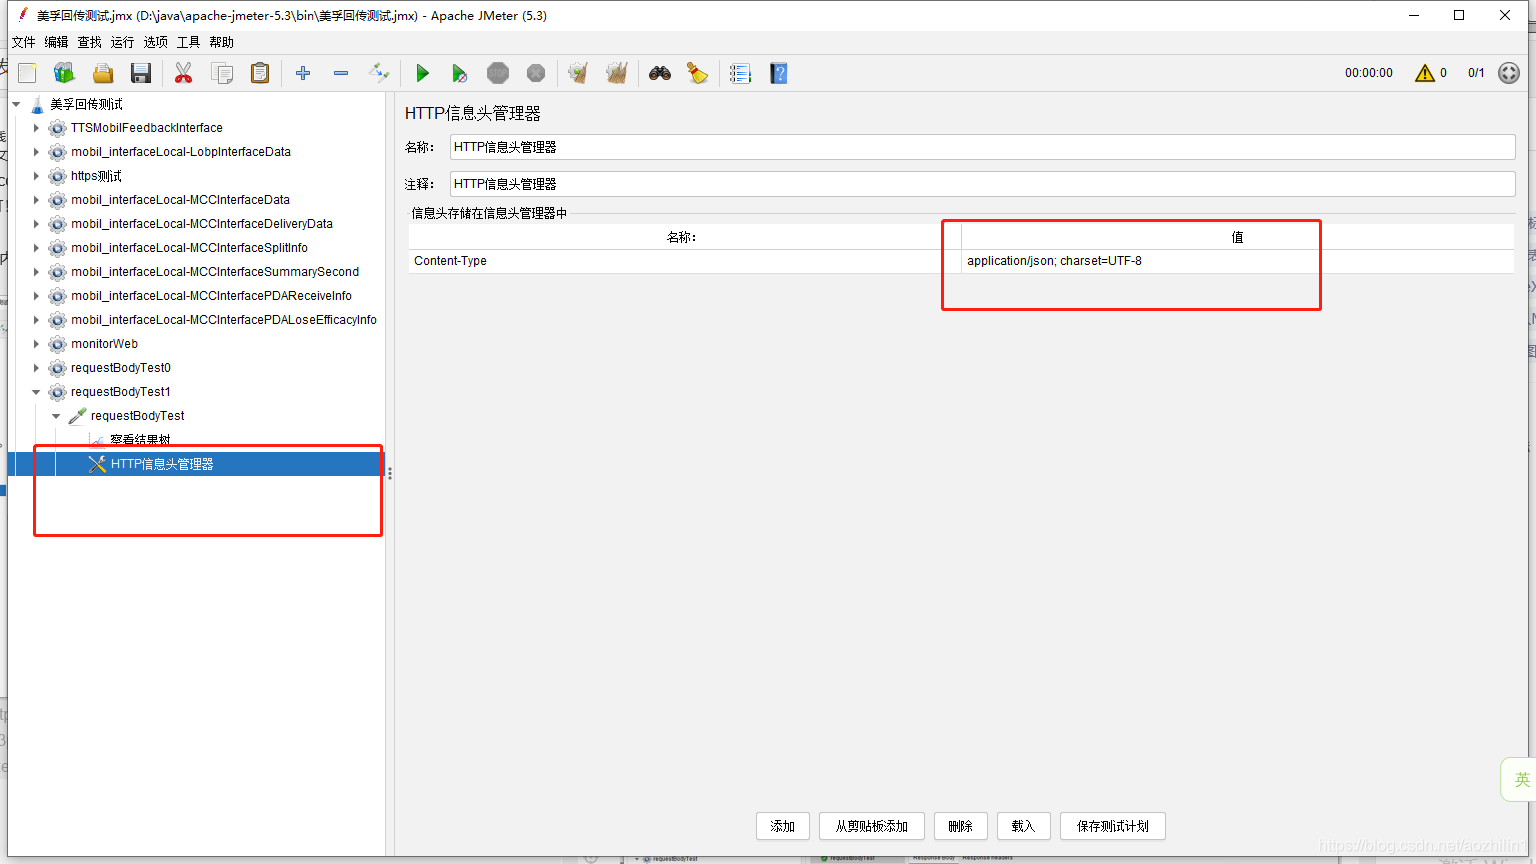Collapse the requestBodyTest1 thread group

[36, 392]
